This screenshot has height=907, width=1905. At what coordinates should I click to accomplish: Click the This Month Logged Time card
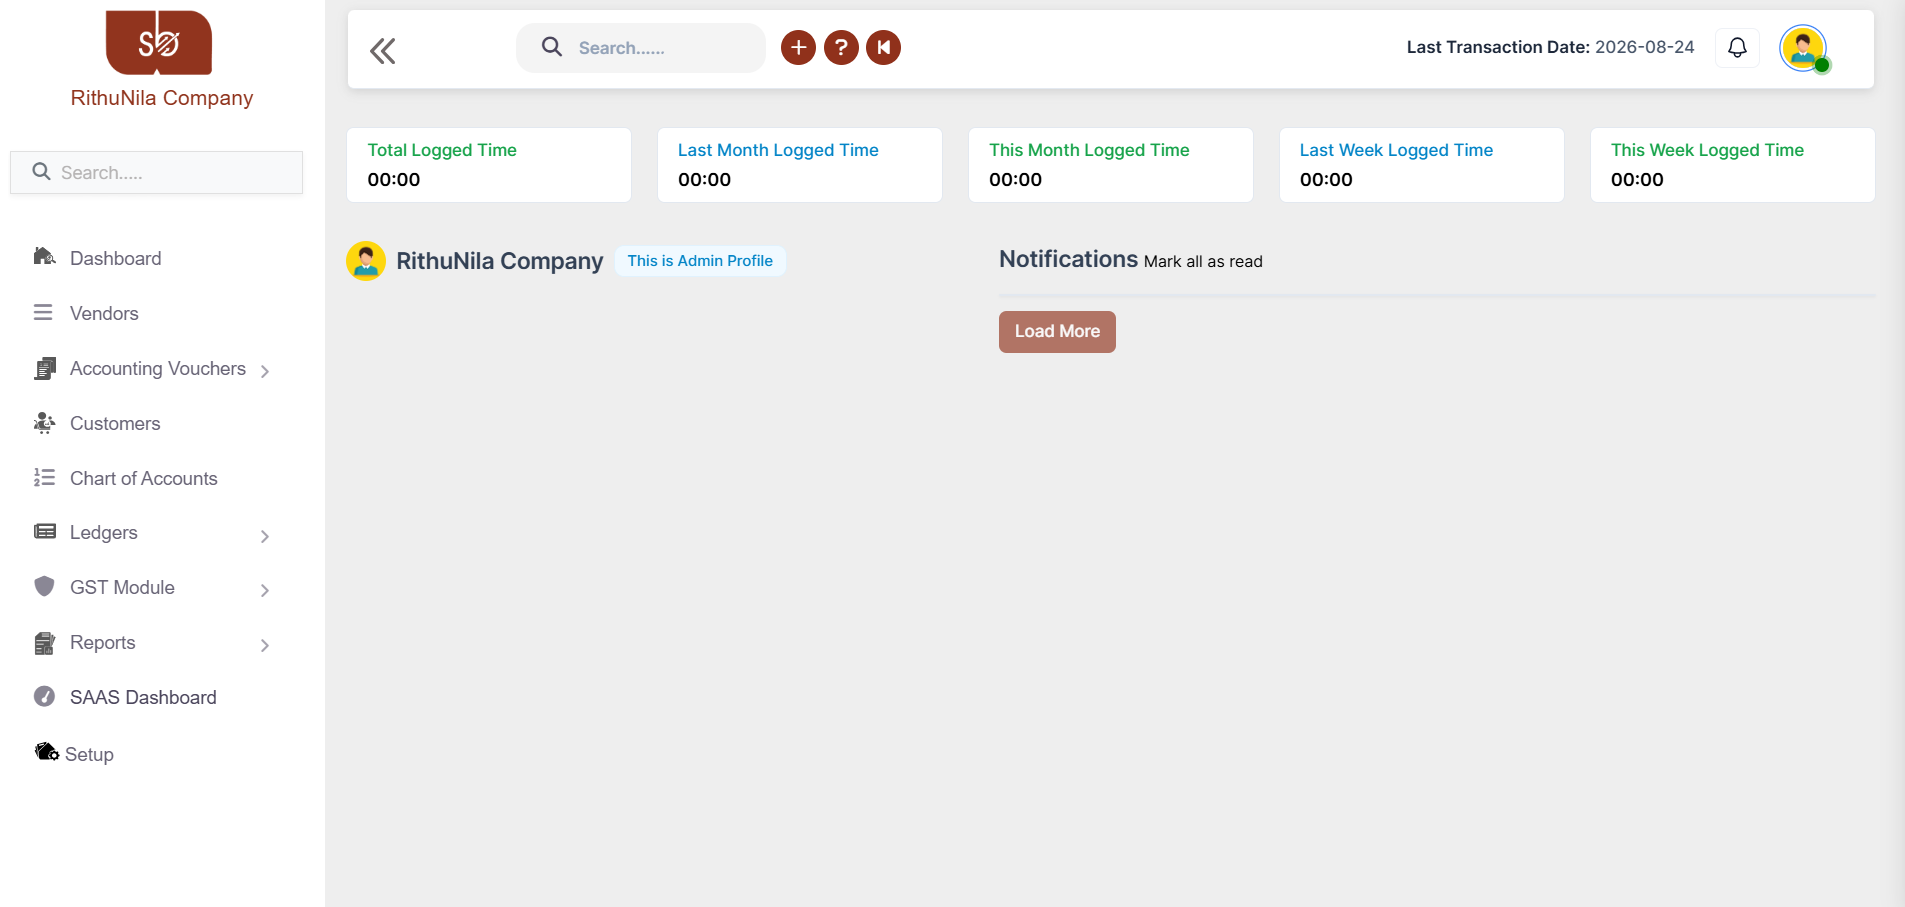[1111, 165]
